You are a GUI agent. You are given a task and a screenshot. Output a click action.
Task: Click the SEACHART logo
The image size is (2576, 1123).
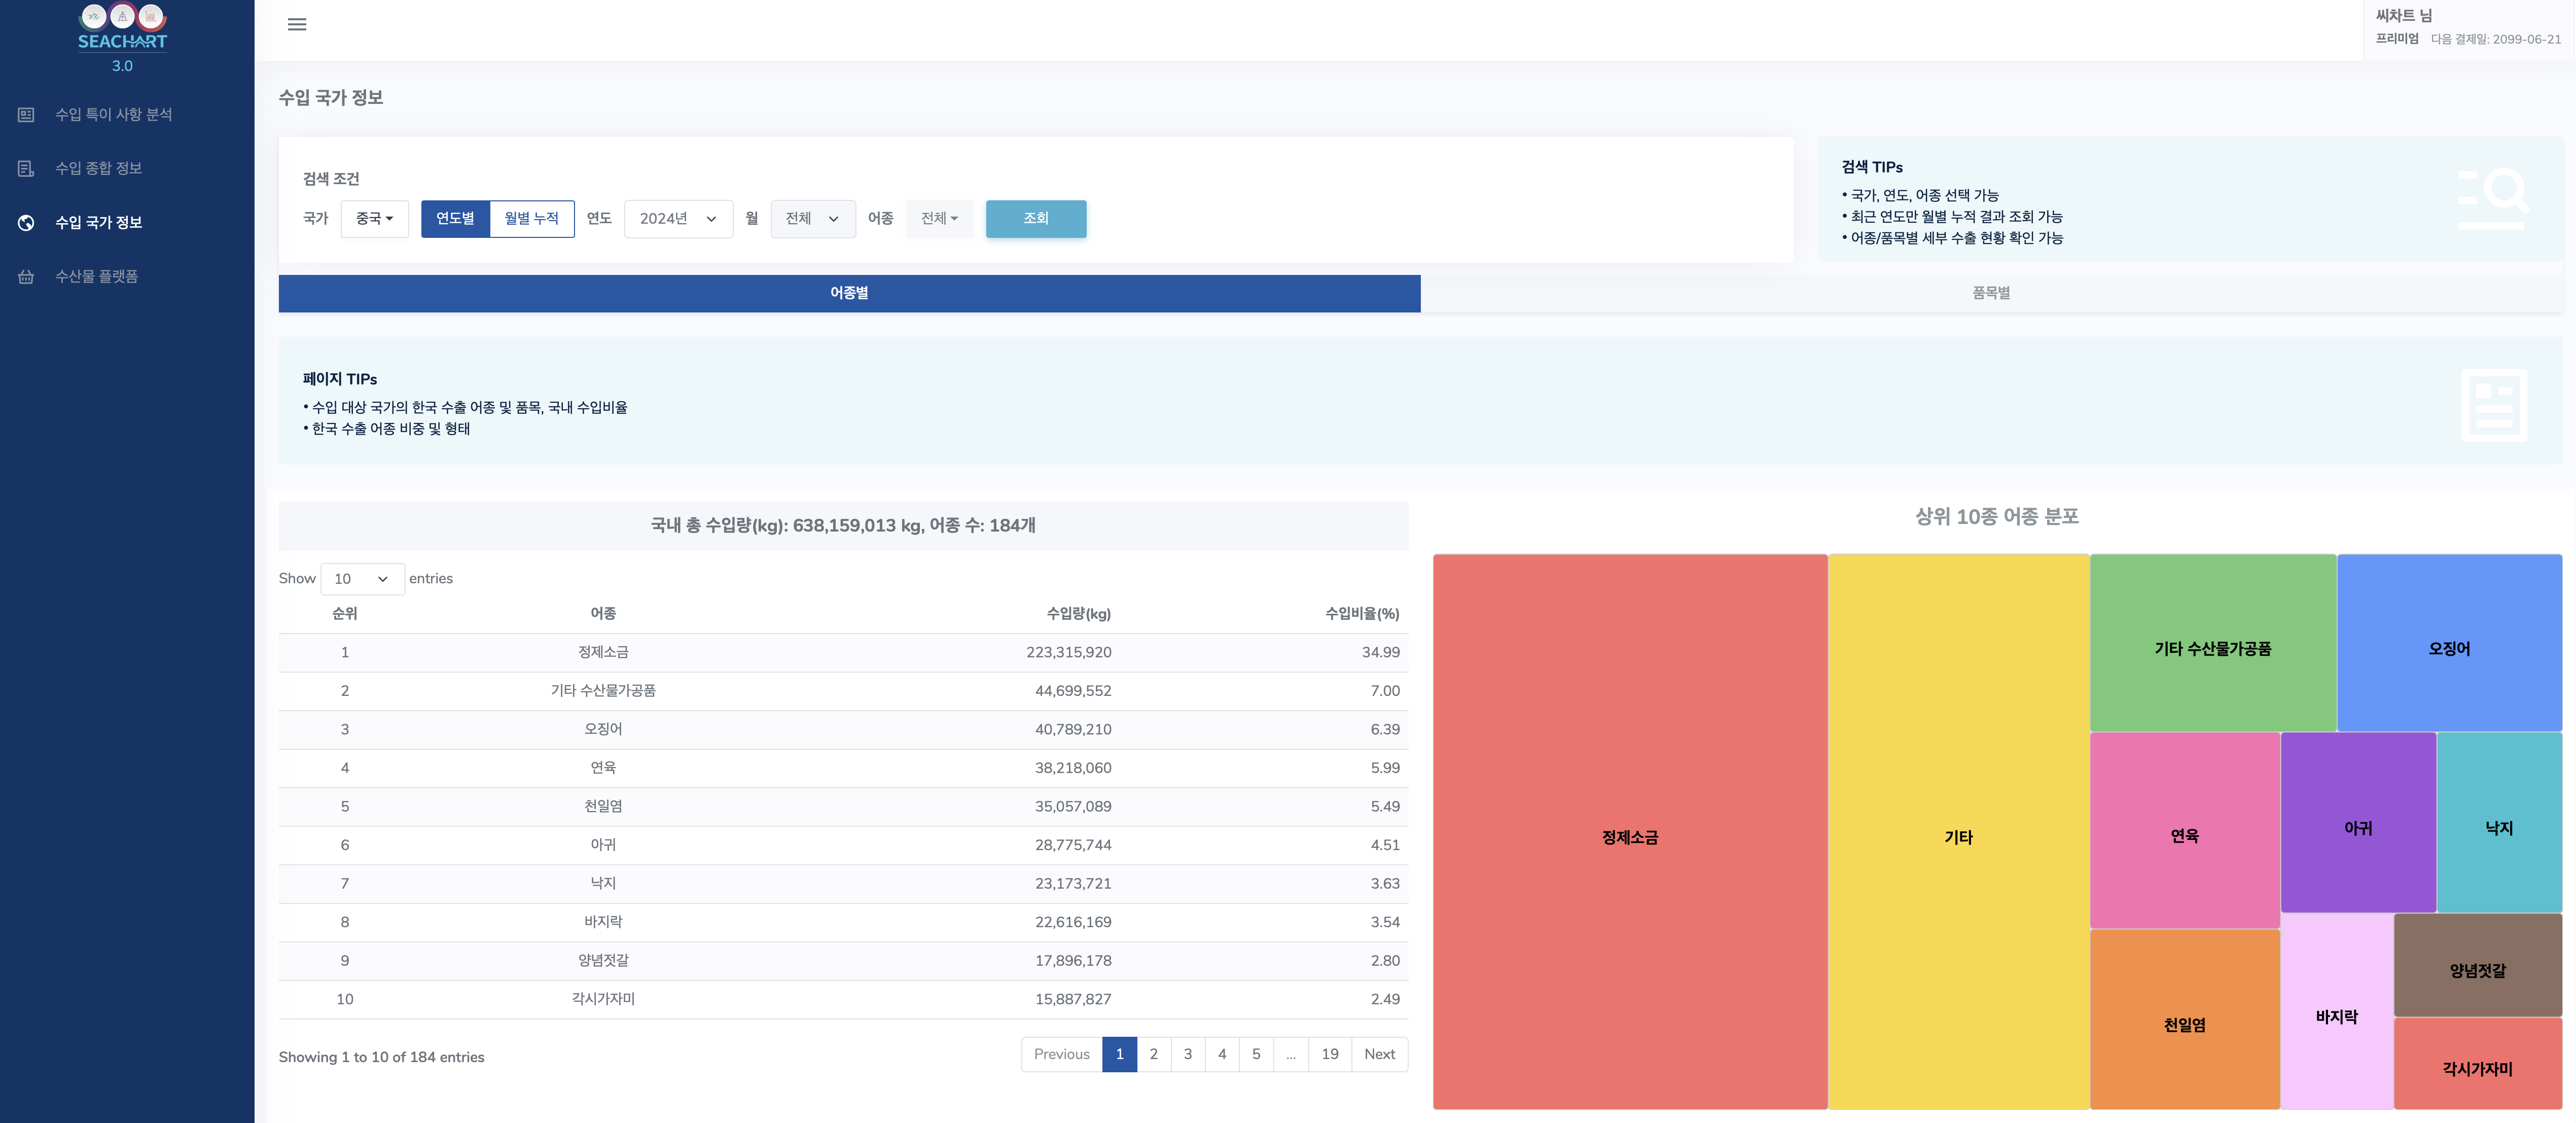click(122, 37)
